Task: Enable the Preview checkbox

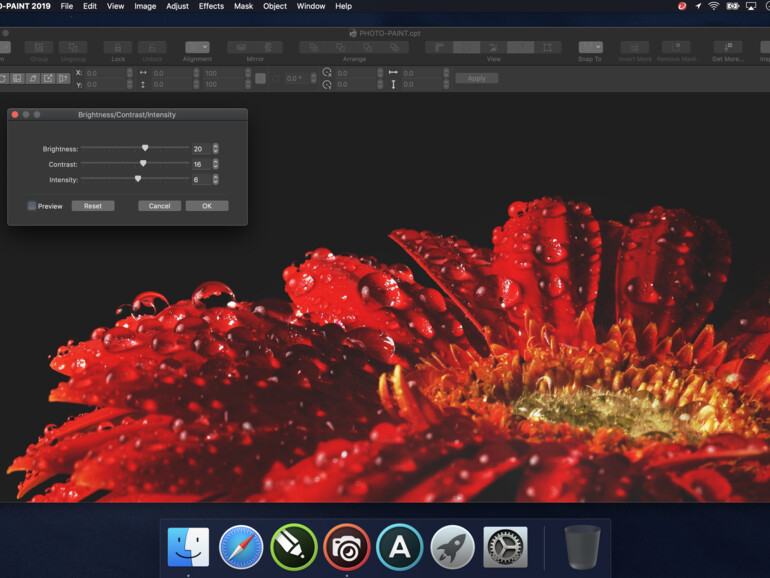Action: pyautogui.click(x=32, y=206)
